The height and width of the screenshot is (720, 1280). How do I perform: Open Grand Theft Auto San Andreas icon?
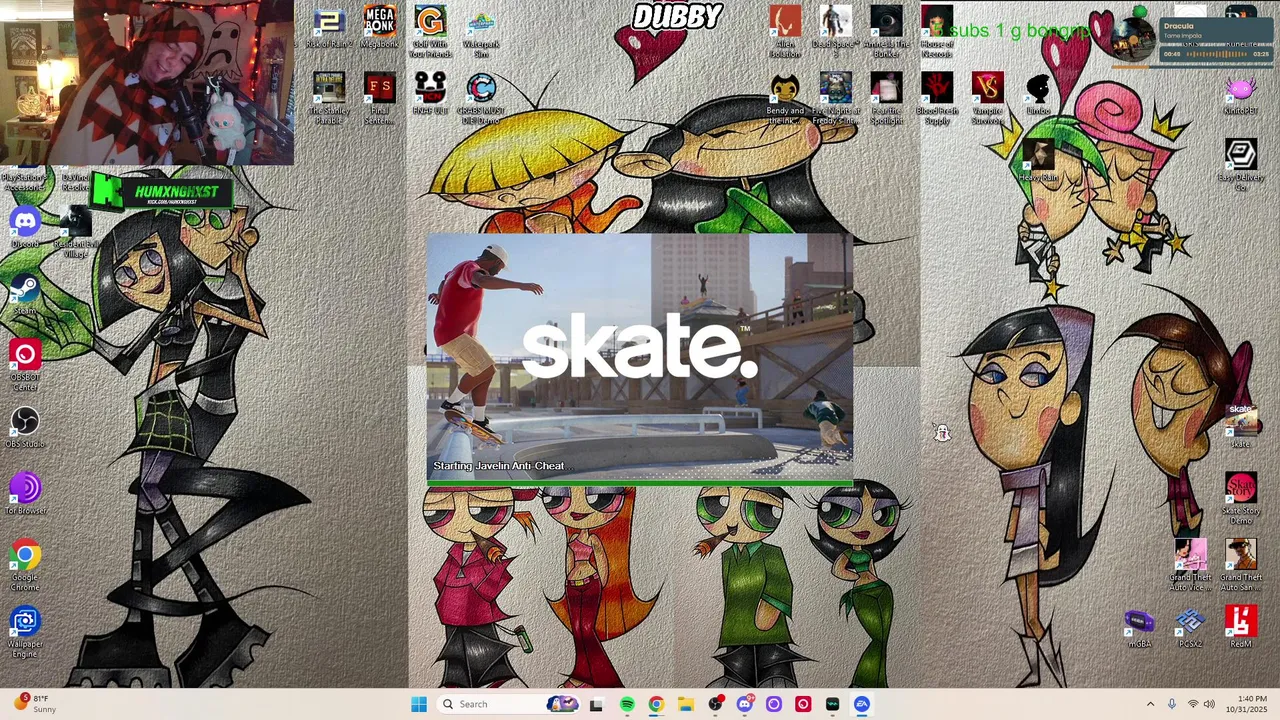point(1240,566)
